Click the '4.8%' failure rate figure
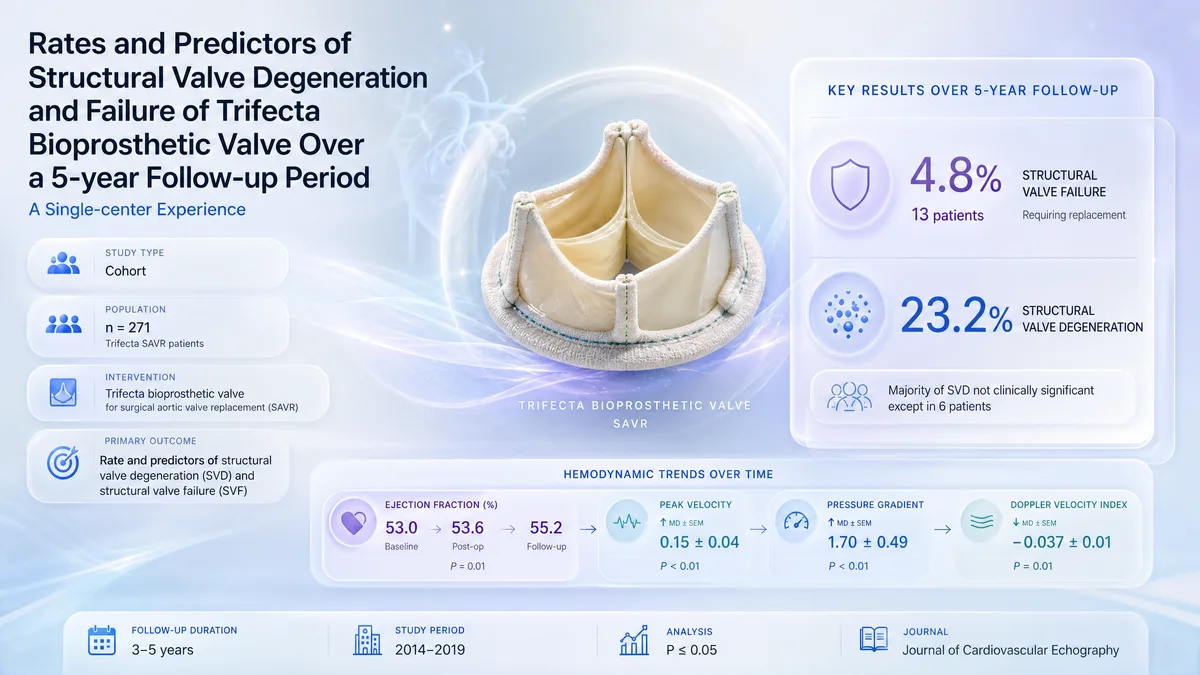 tap(955, 177)
